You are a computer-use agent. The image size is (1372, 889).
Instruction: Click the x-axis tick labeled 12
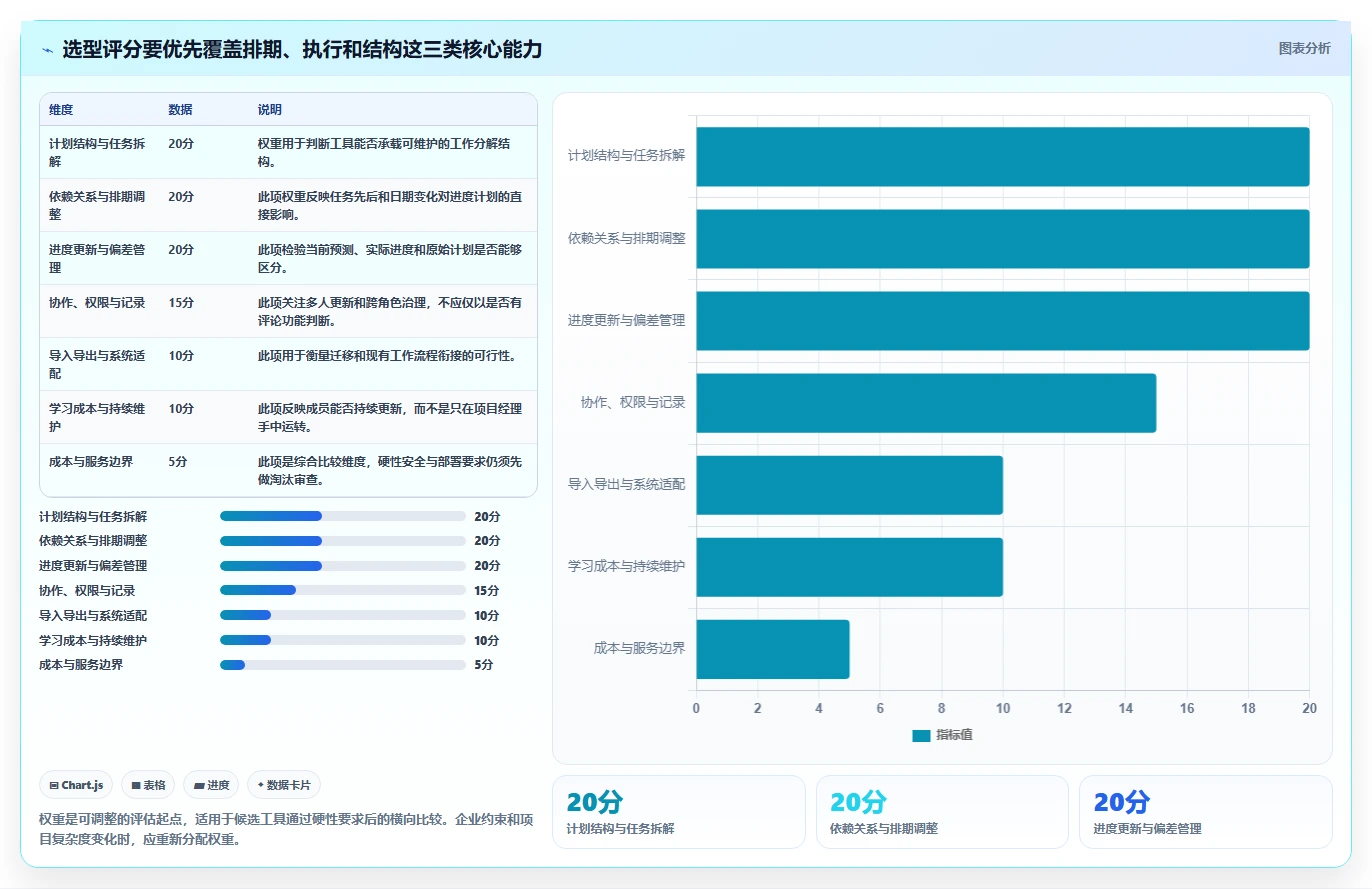1064,708
